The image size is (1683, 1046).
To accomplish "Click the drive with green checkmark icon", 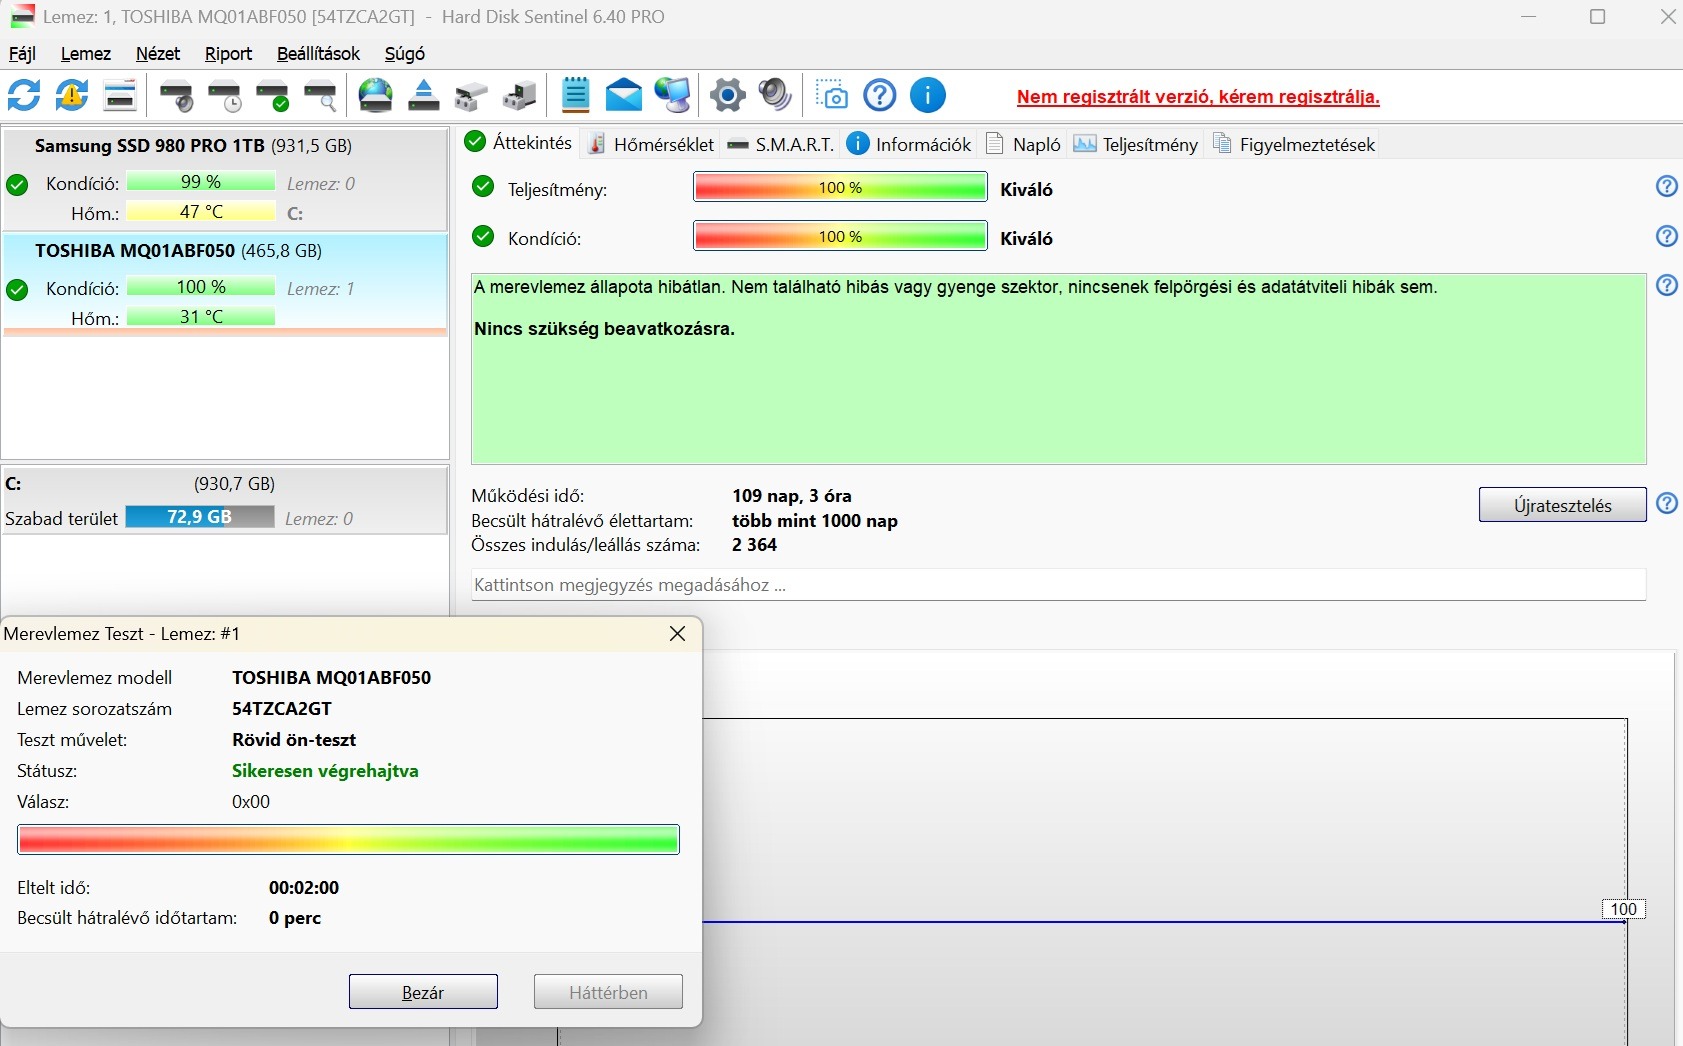I will coord(273,96).
